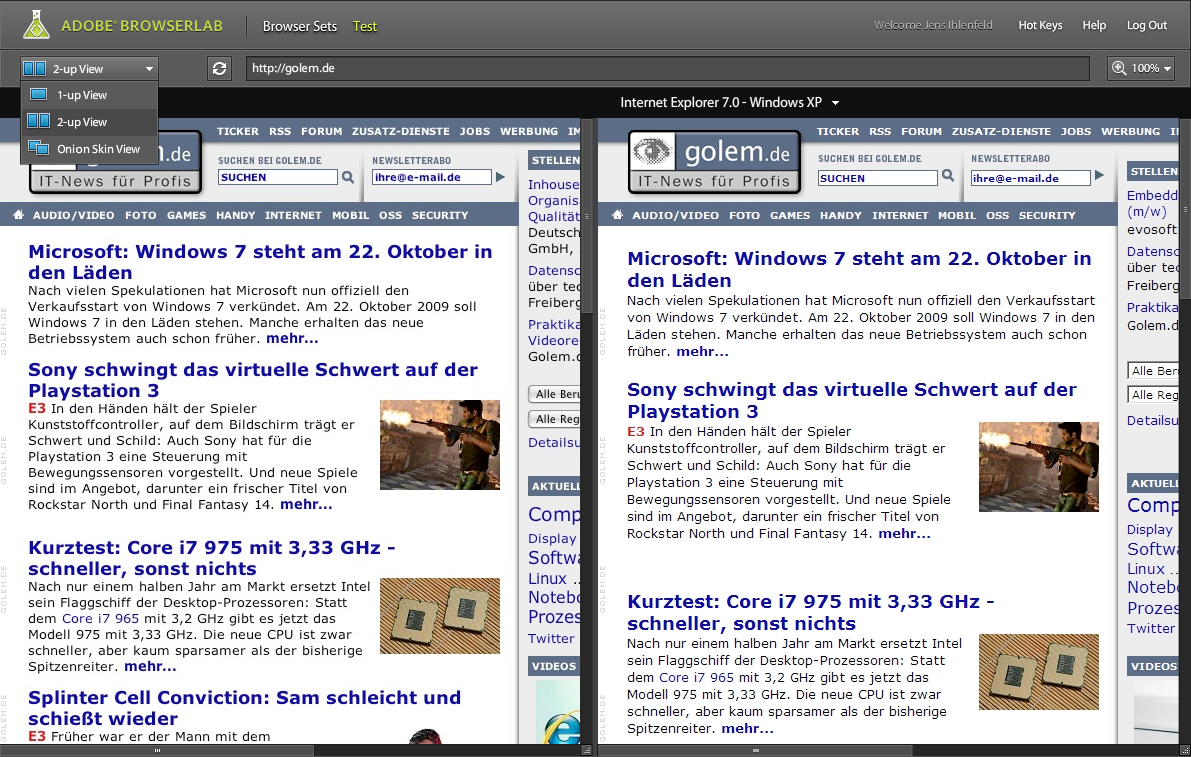Viewport: 1191px width, 757px height.
Task: Submit newsletter arrow in right pane
Action: (1099, 175)
